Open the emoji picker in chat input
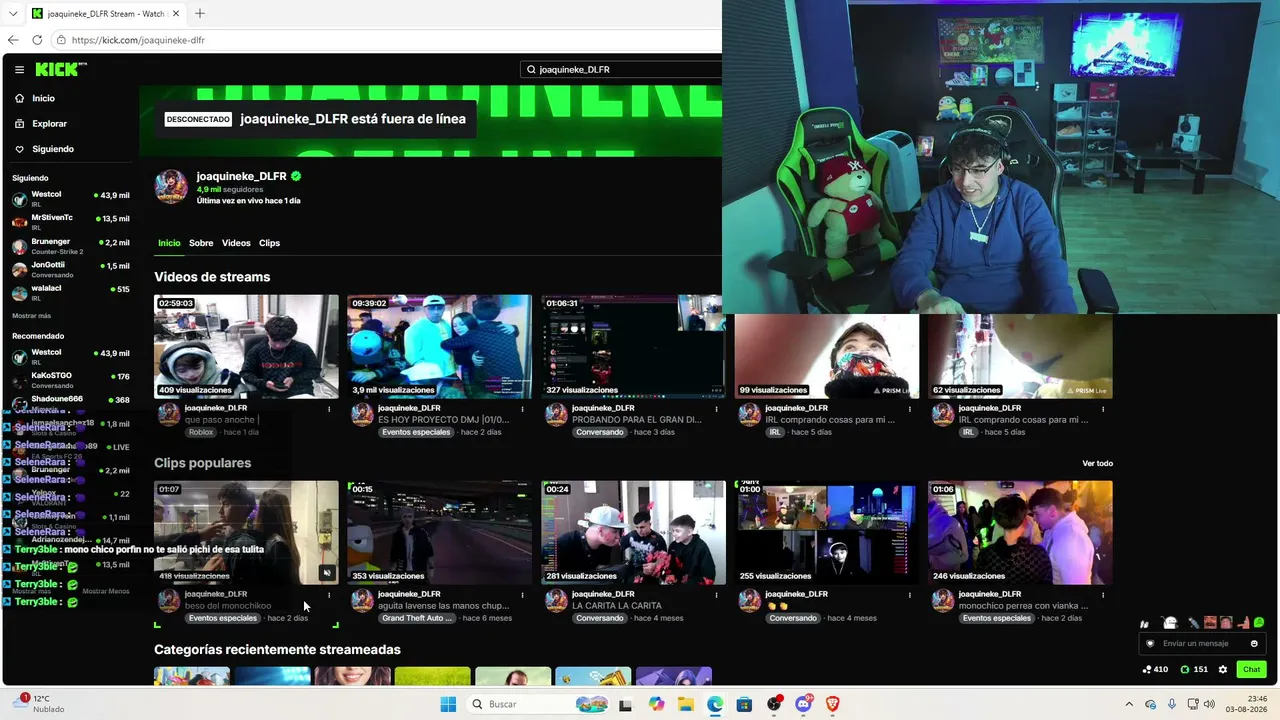This screenshot has height=720, width=1280. click(x=1254, y=643)
